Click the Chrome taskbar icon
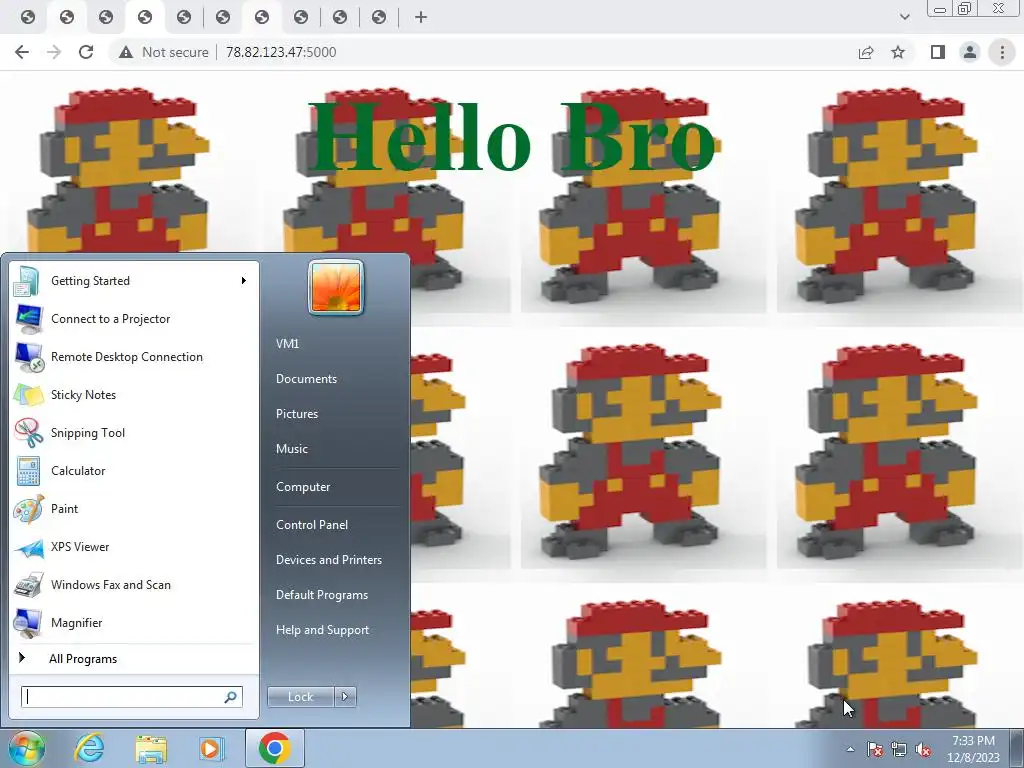The image size is (1024, 768). [x=274, y=748]
